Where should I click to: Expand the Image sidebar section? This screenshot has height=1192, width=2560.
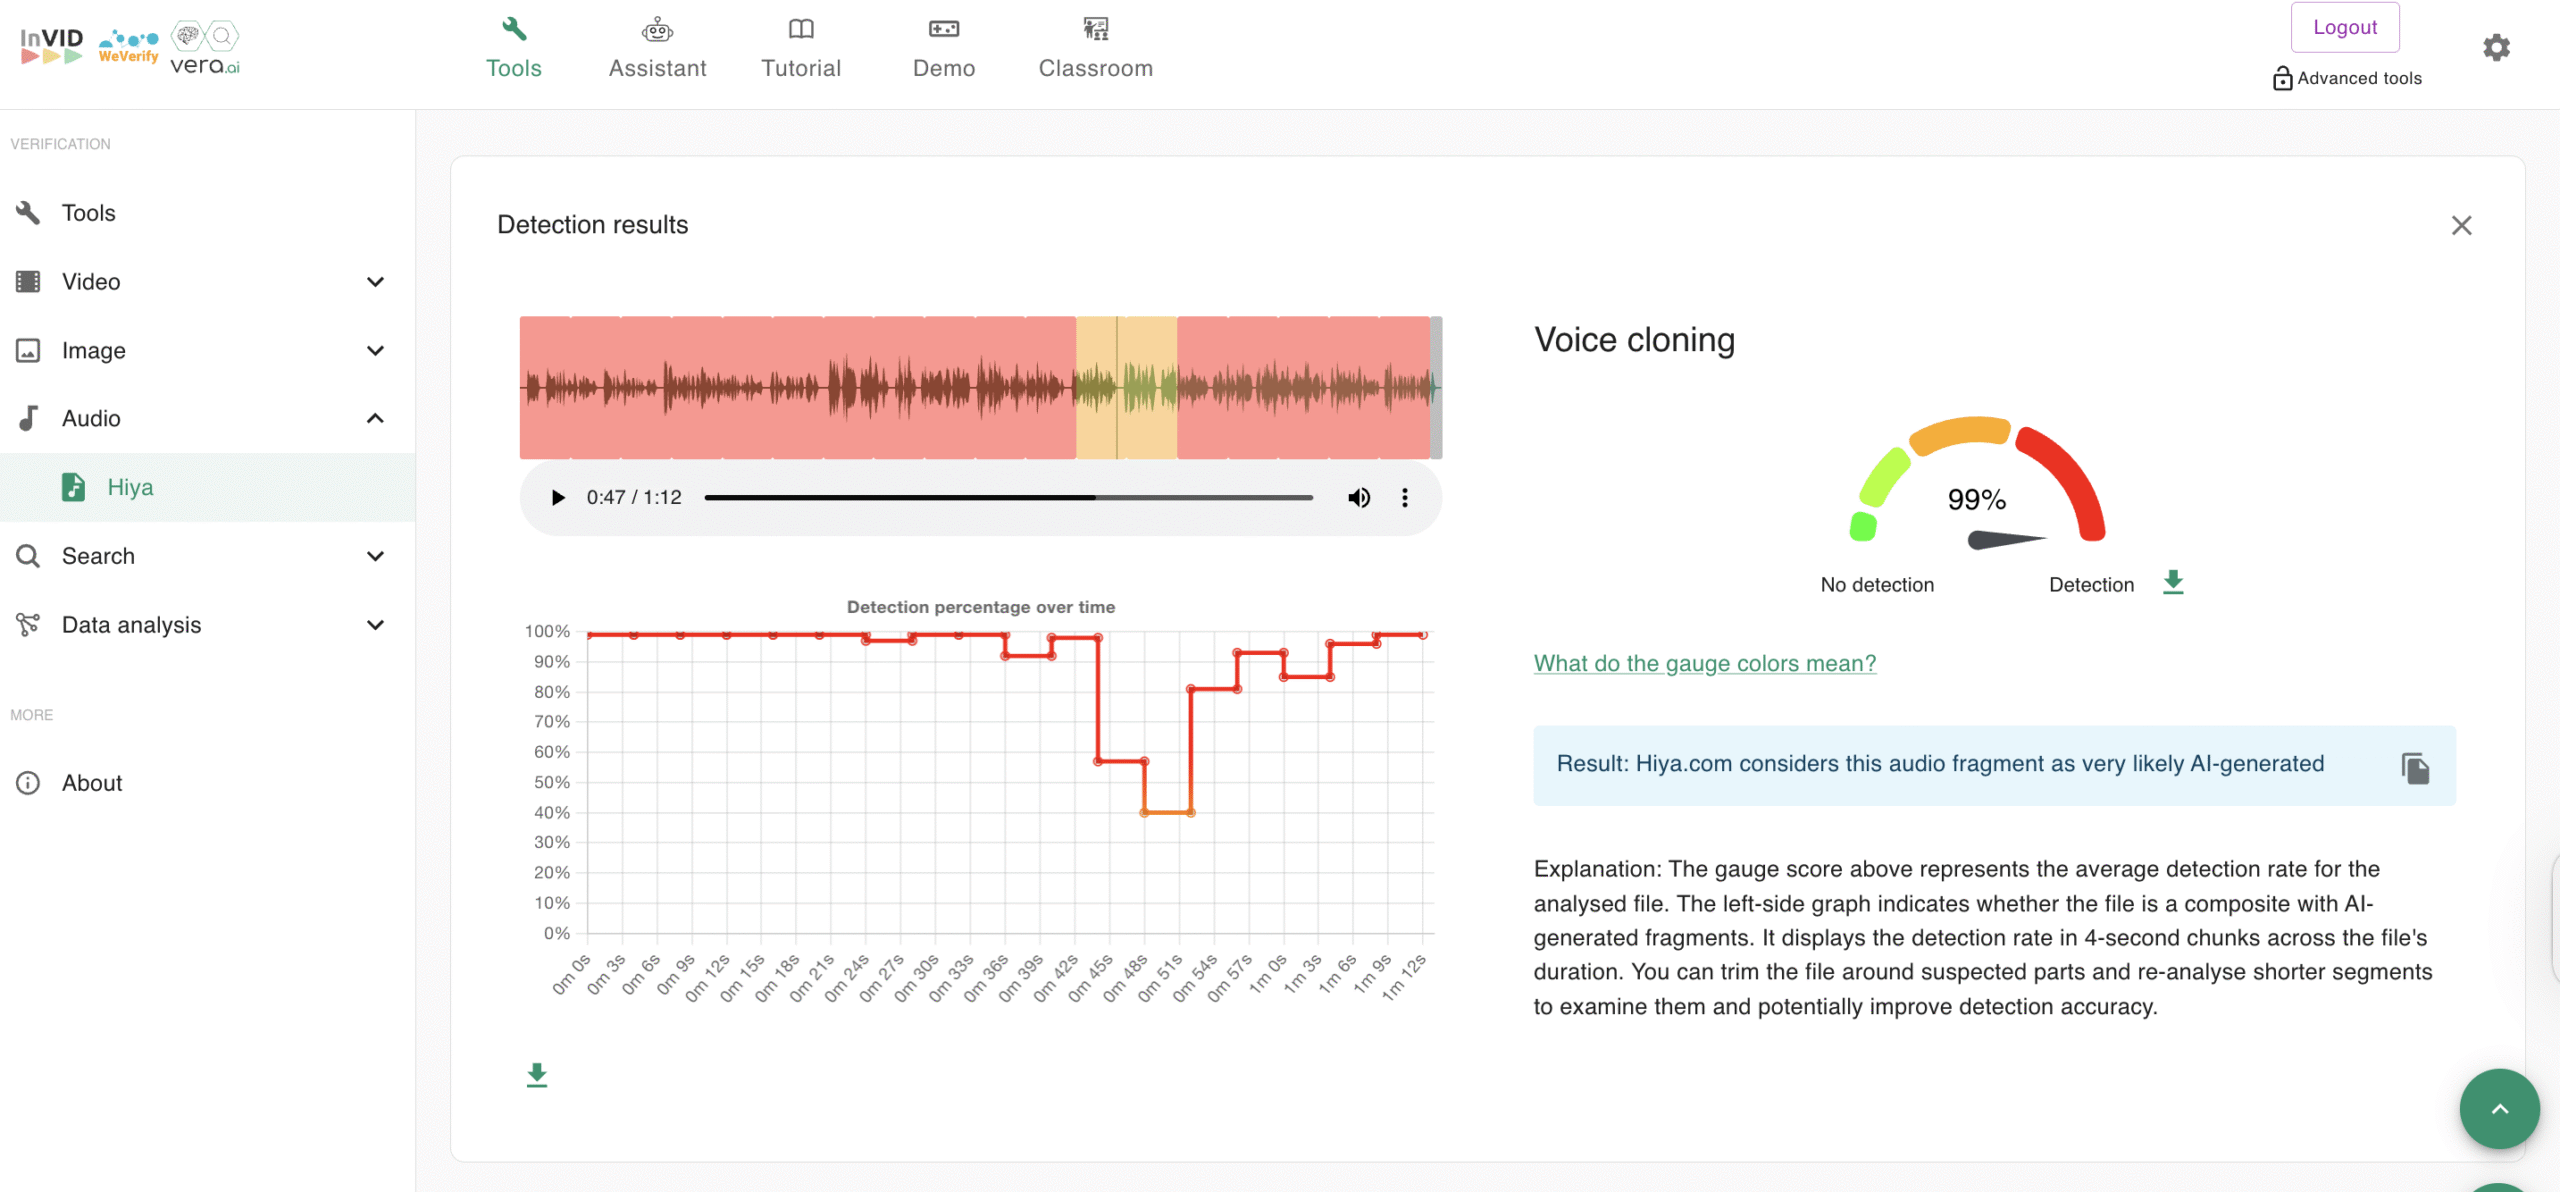375,350
